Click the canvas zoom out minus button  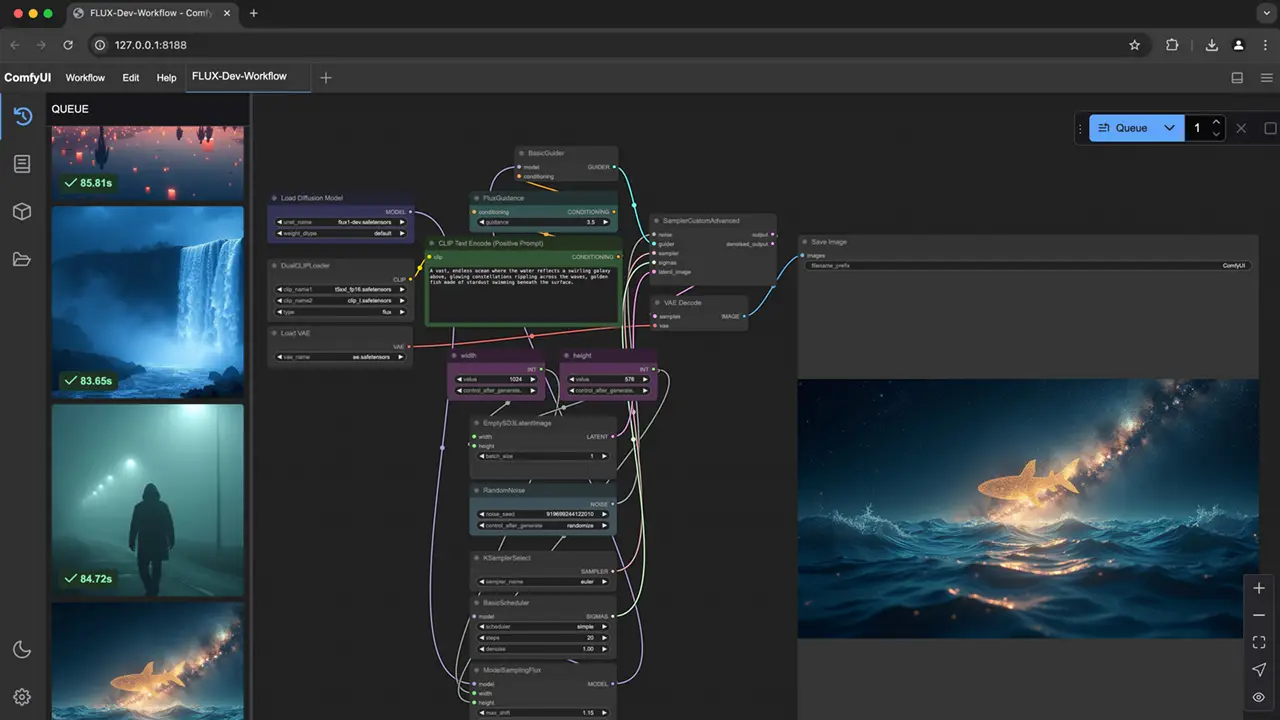pyautogui.click(x=1259, y=615)
